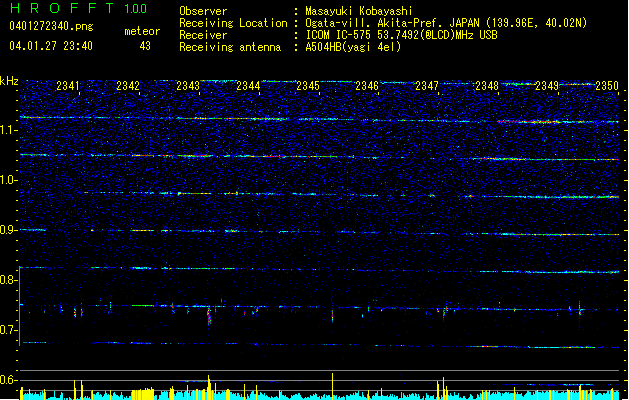
Task: Click the 0.8 frequency axis label
Action: coord(8,280)
